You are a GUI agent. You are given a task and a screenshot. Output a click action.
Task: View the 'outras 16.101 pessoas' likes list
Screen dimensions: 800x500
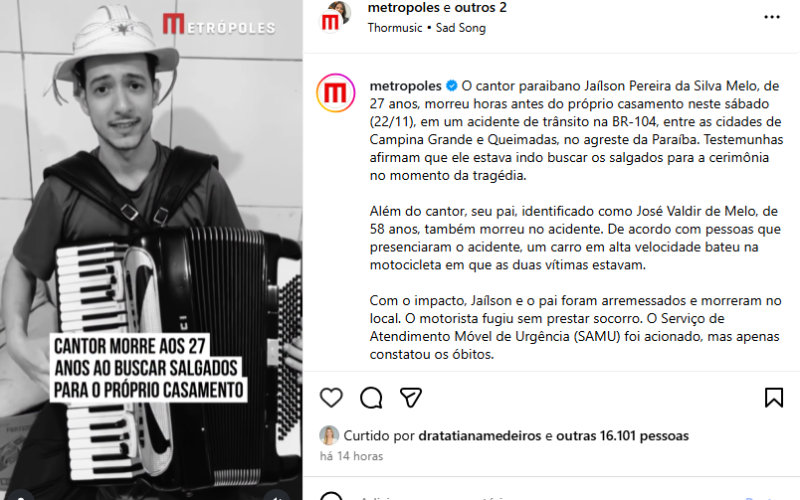[622, 436]
